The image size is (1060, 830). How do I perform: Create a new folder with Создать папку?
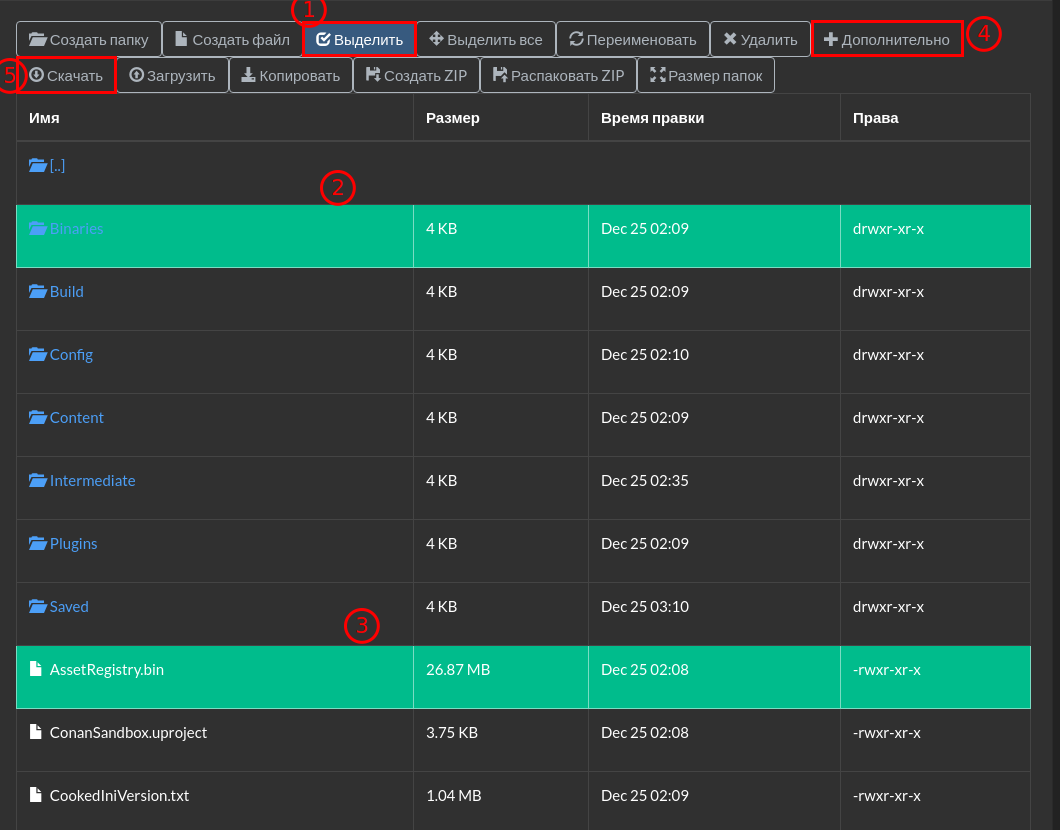tap(89, 40)
